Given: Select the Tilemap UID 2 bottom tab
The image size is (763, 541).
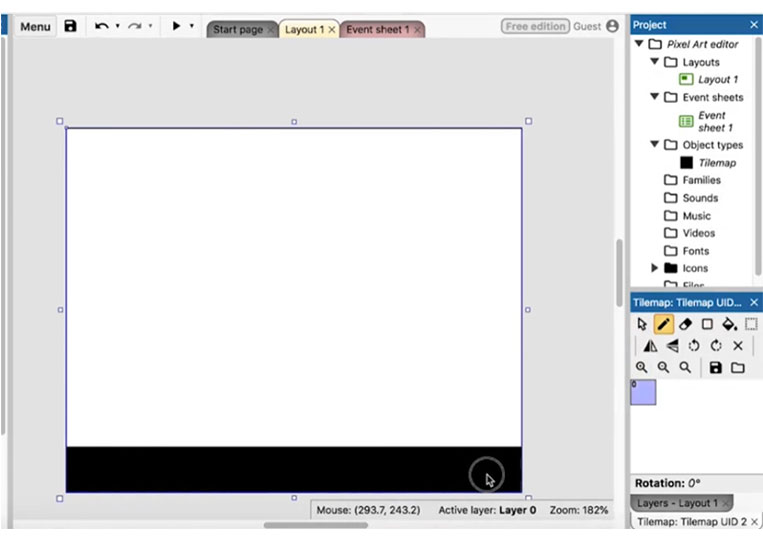Looking at the screenshot, I should point(691,522).
